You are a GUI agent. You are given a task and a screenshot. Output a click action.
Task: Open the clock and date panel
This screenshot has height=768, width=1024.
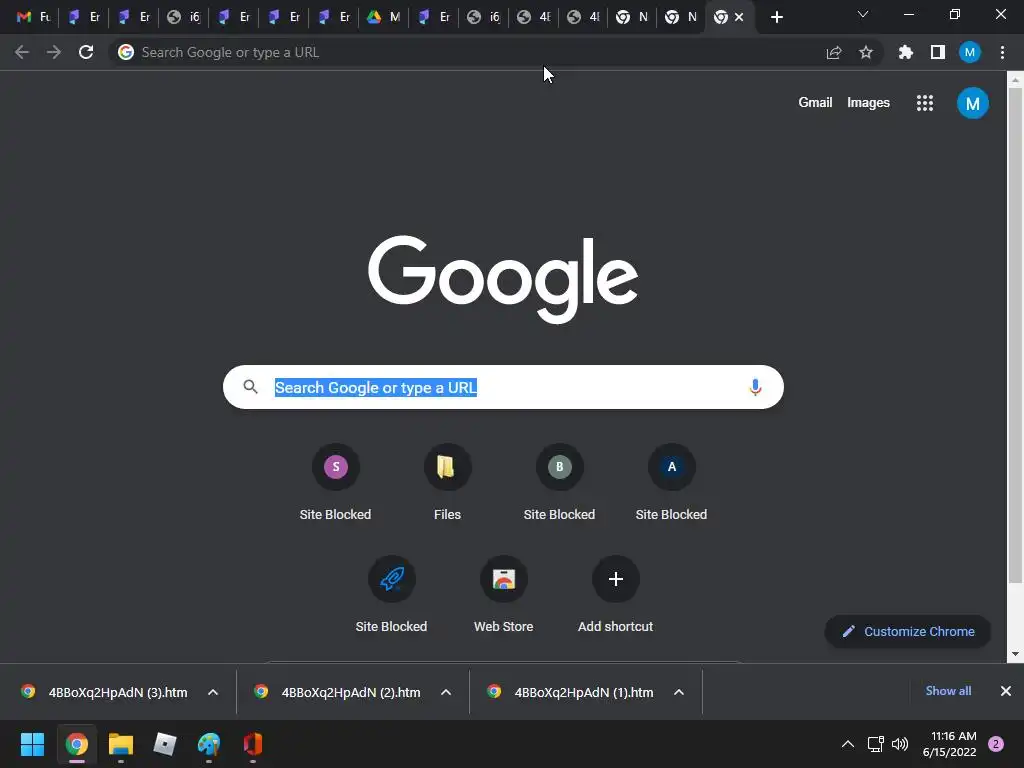point(949,744)
